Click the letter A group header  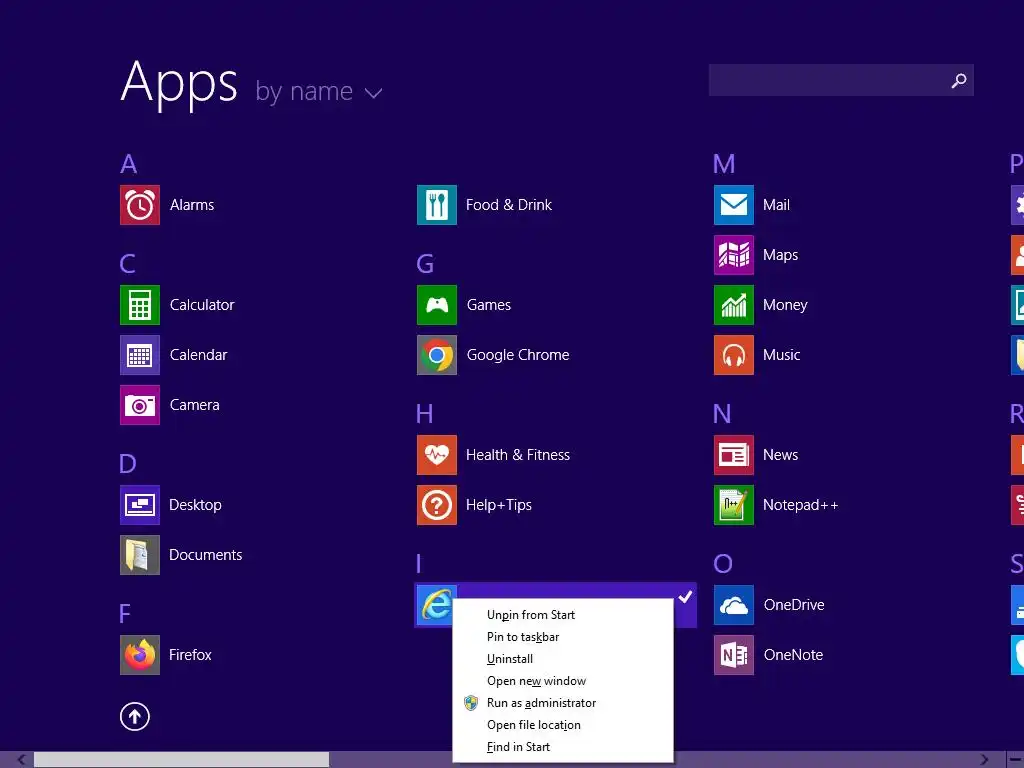129,164
